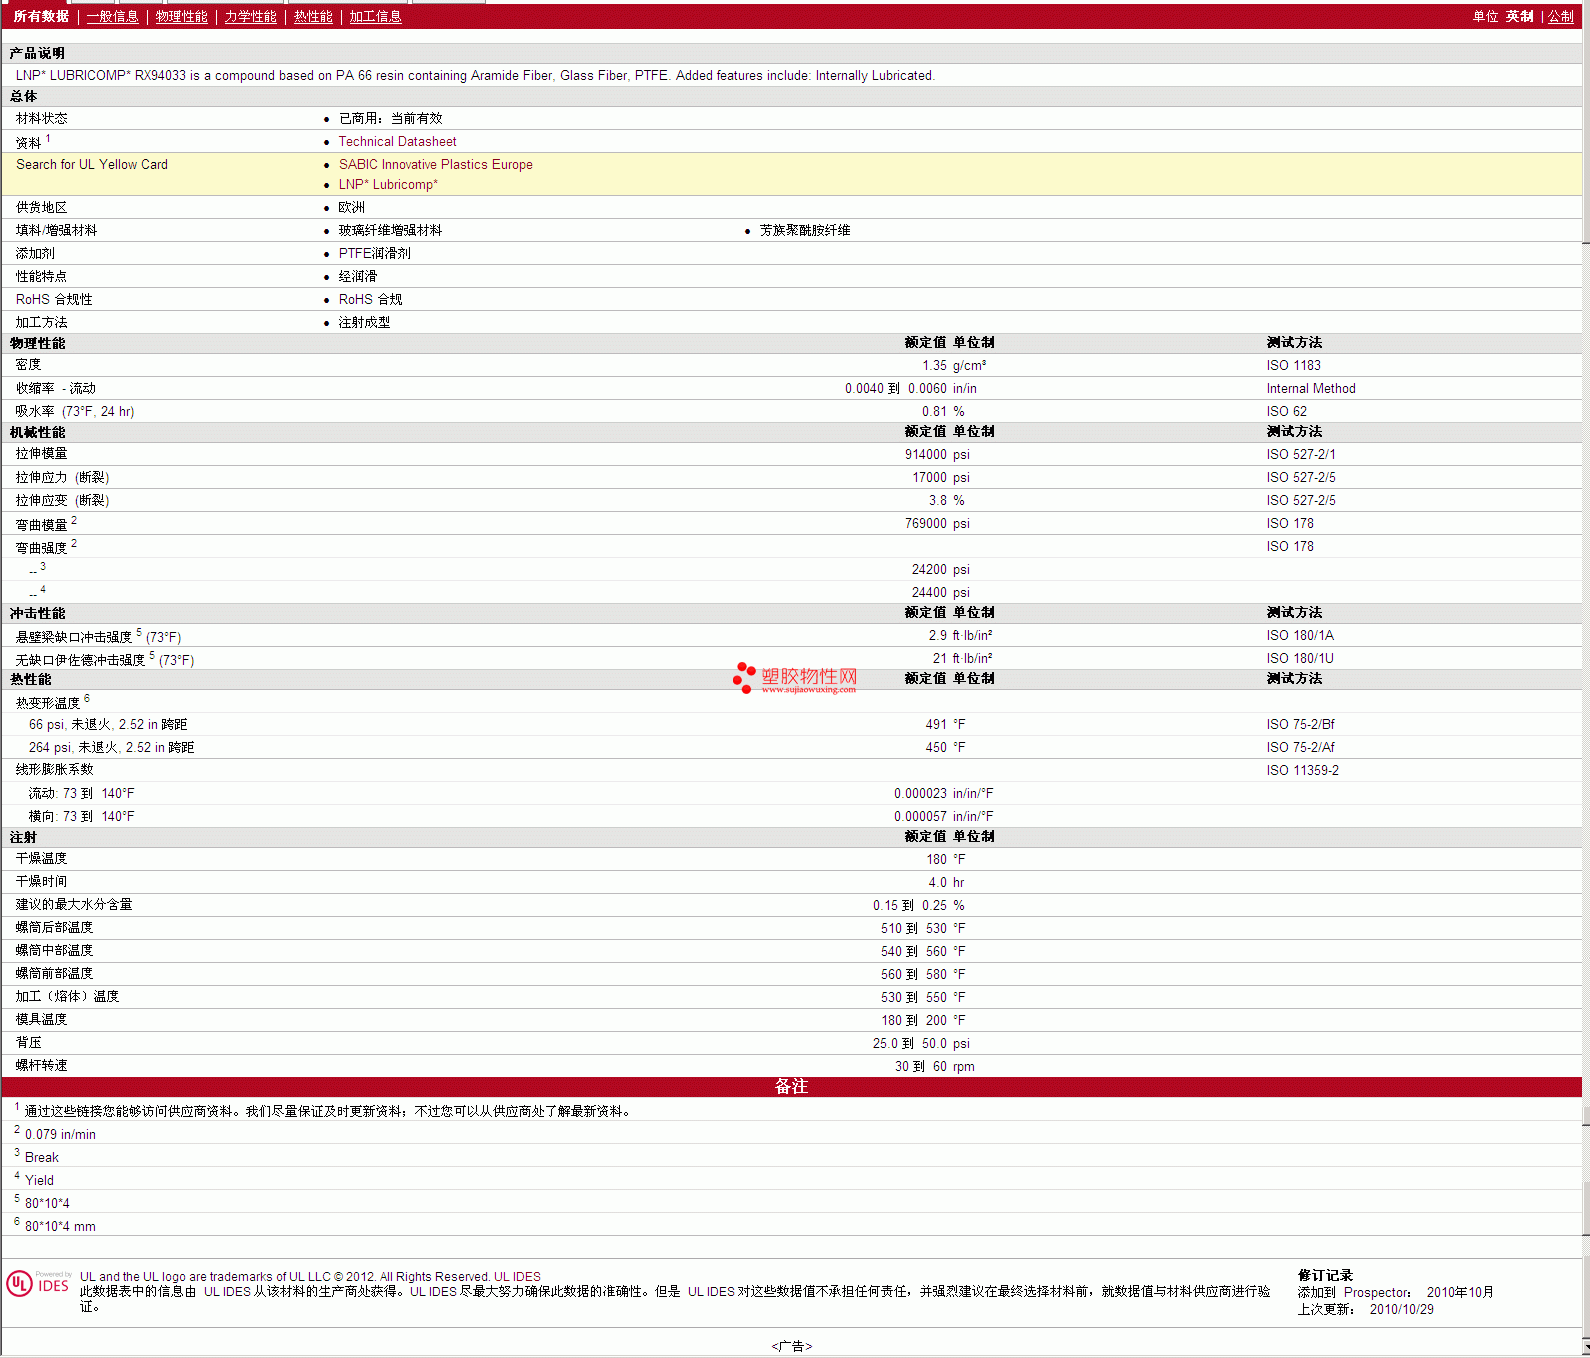Viewport: 1590px width, 1358px height.
Task: Select 英制 (imperial) units
Action: click(x=1519, y=17)
